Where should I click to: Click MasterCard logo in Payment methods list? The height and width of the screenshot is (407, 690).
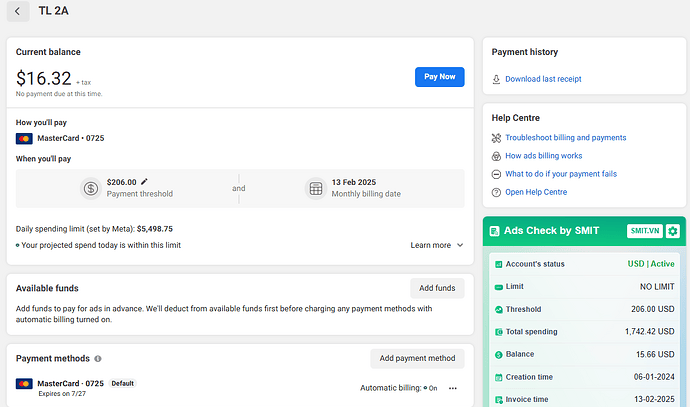click(24, 384)
